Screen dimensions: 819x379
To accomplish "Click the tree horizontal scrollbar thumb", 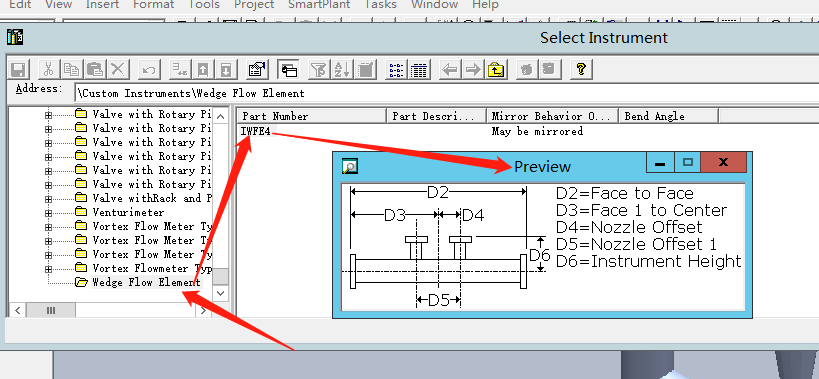I will (x=51, y=310).
